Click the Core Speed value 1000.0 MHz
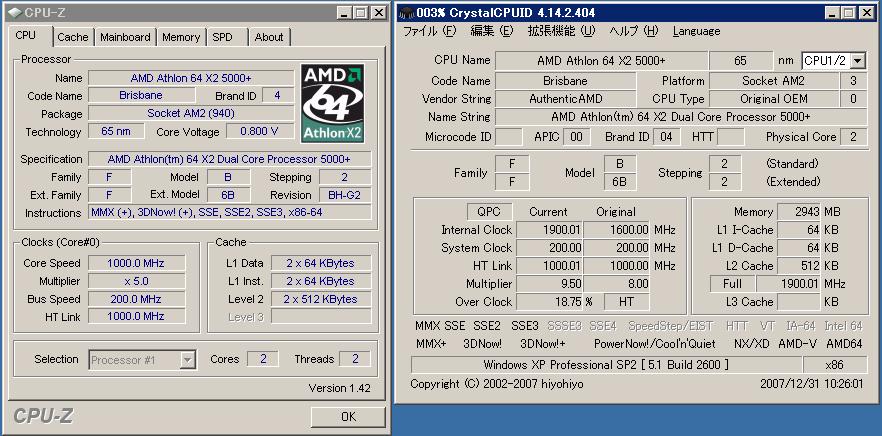The image size is (882, 436). pos(137,263)
